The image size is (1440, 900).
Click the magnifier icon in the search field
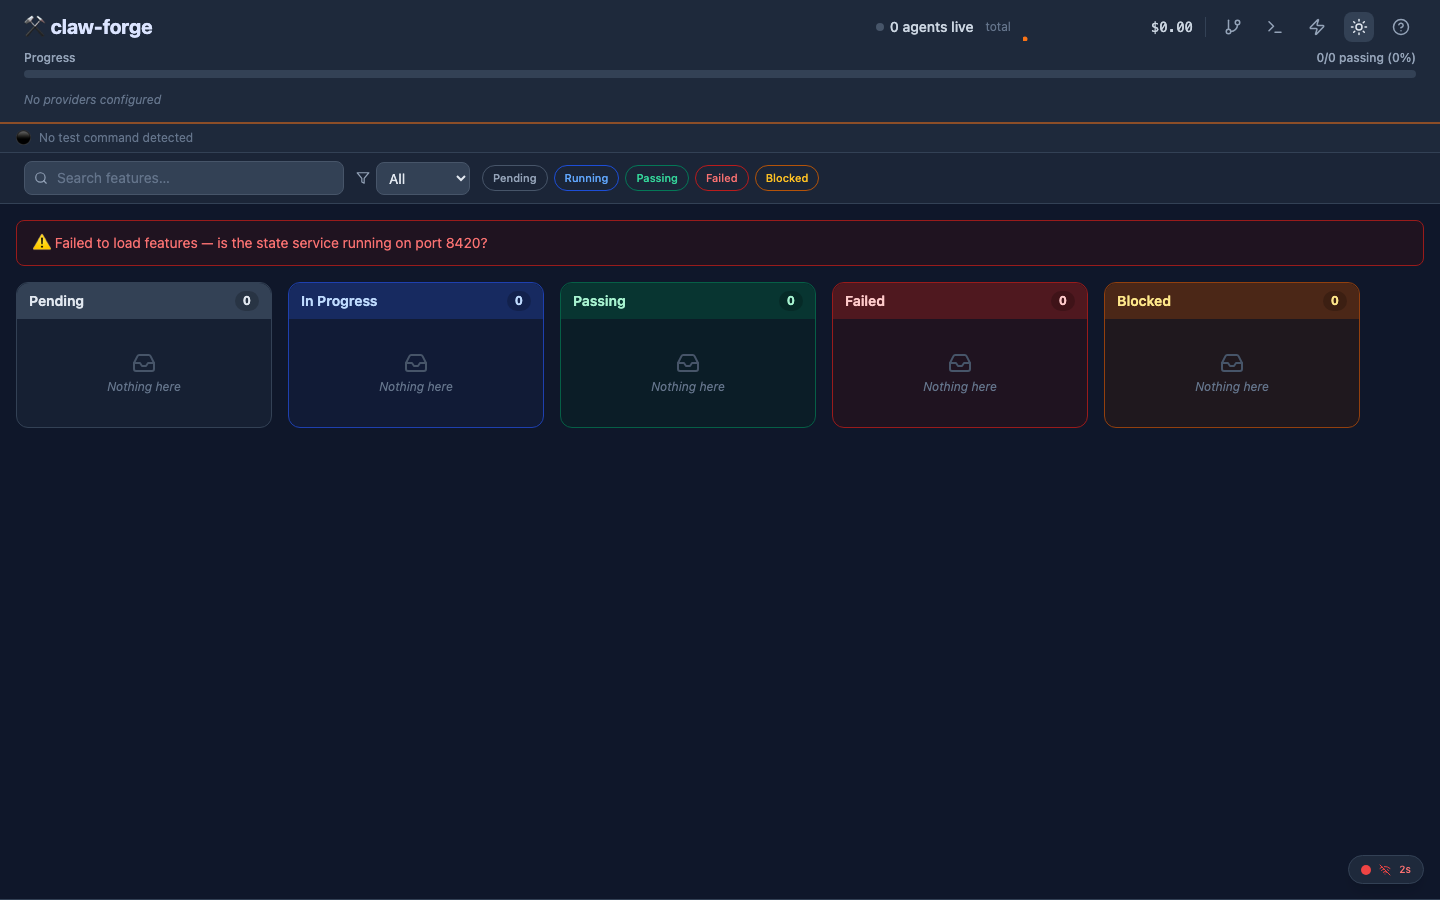(41, 177)
